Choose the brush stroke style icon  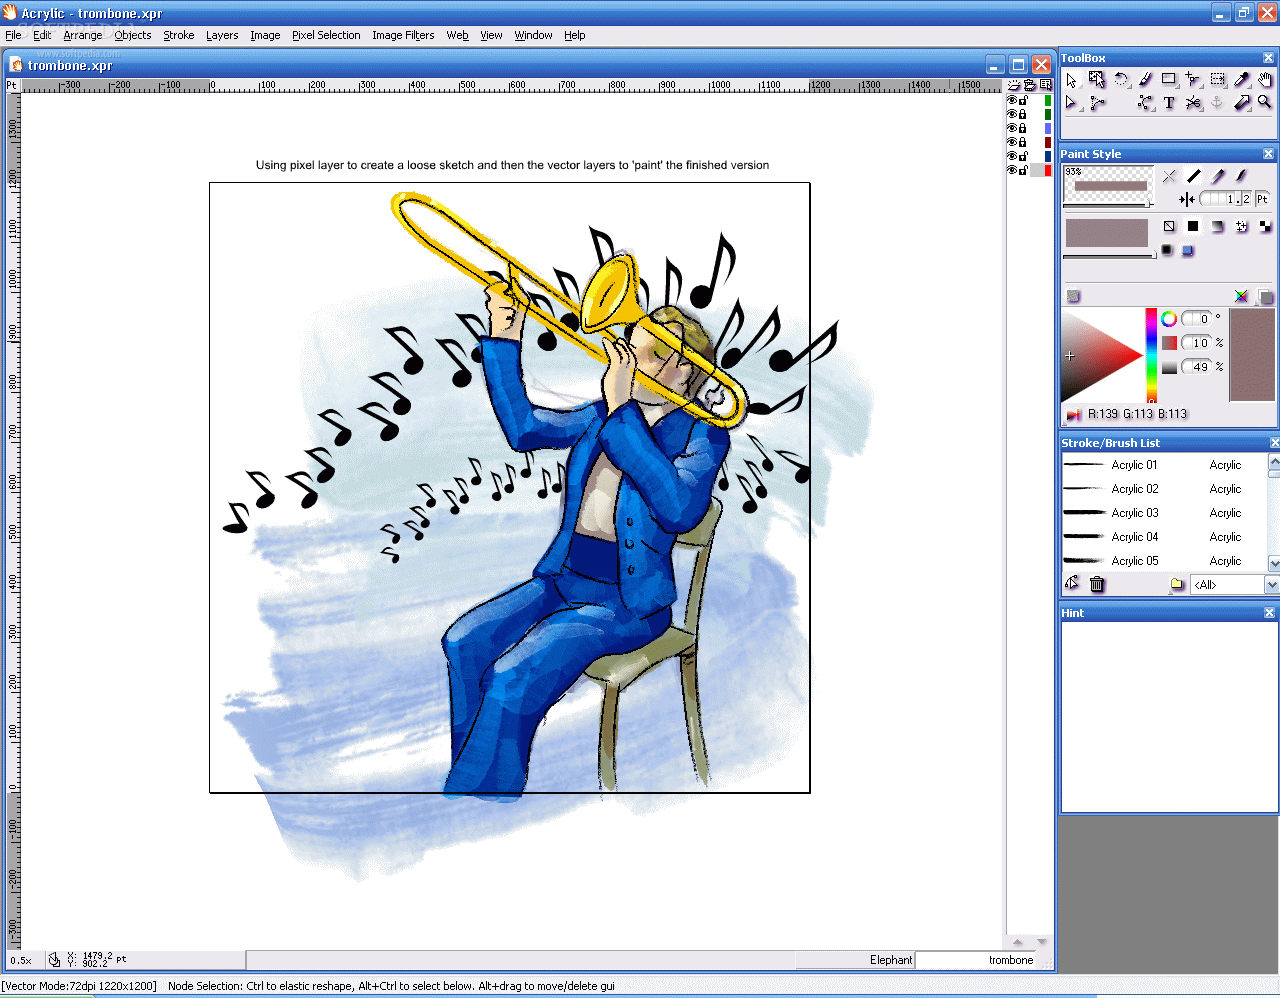1241,176
